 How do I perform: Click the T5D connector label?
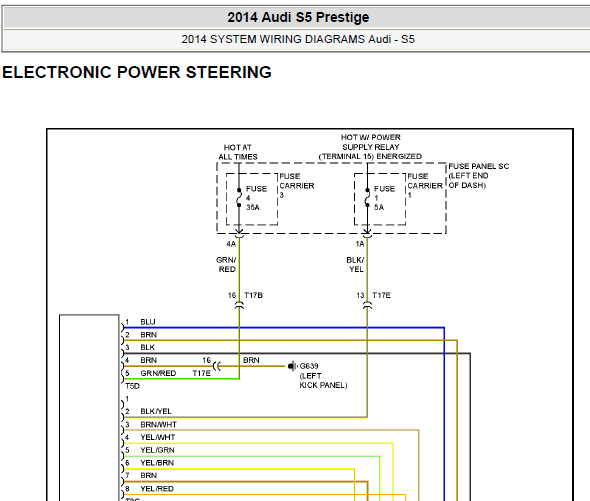point(132,386)
